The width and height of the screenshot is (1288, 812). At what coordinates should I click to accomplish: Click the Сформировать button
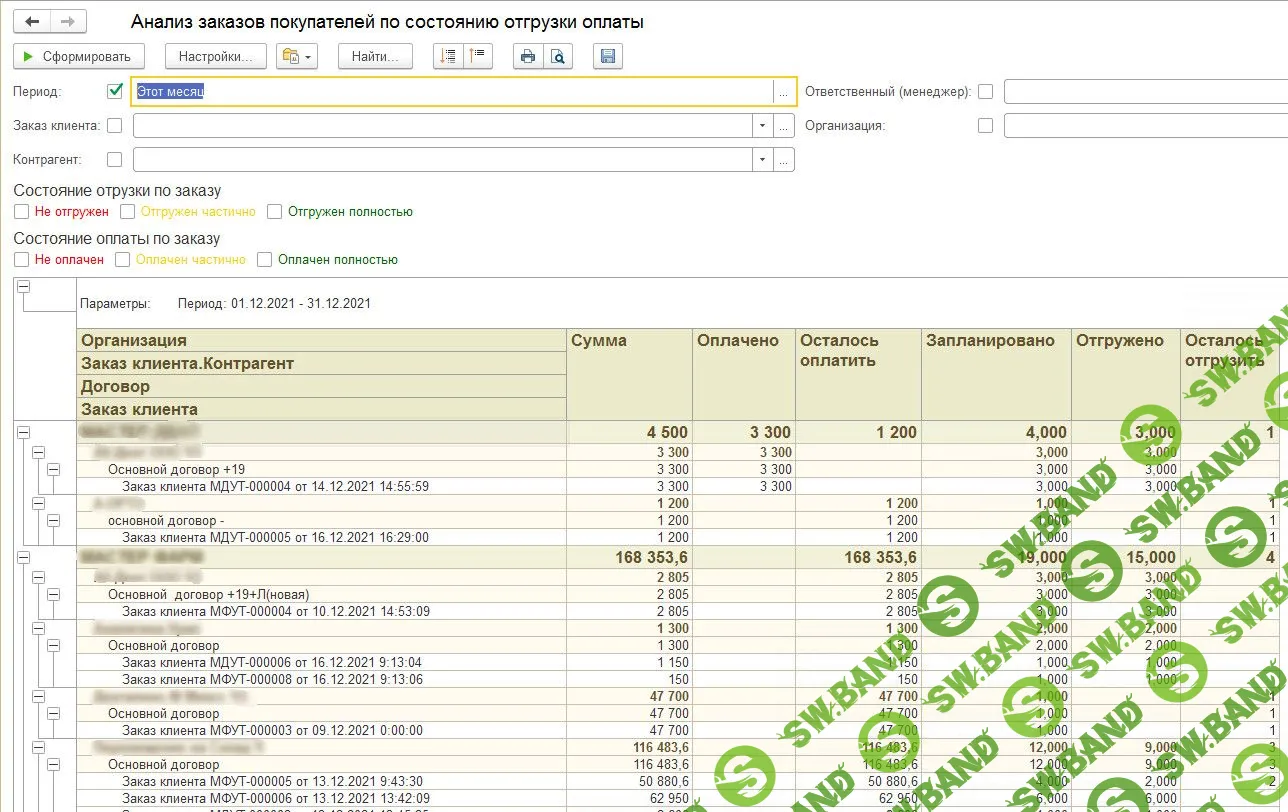point(79,56)
